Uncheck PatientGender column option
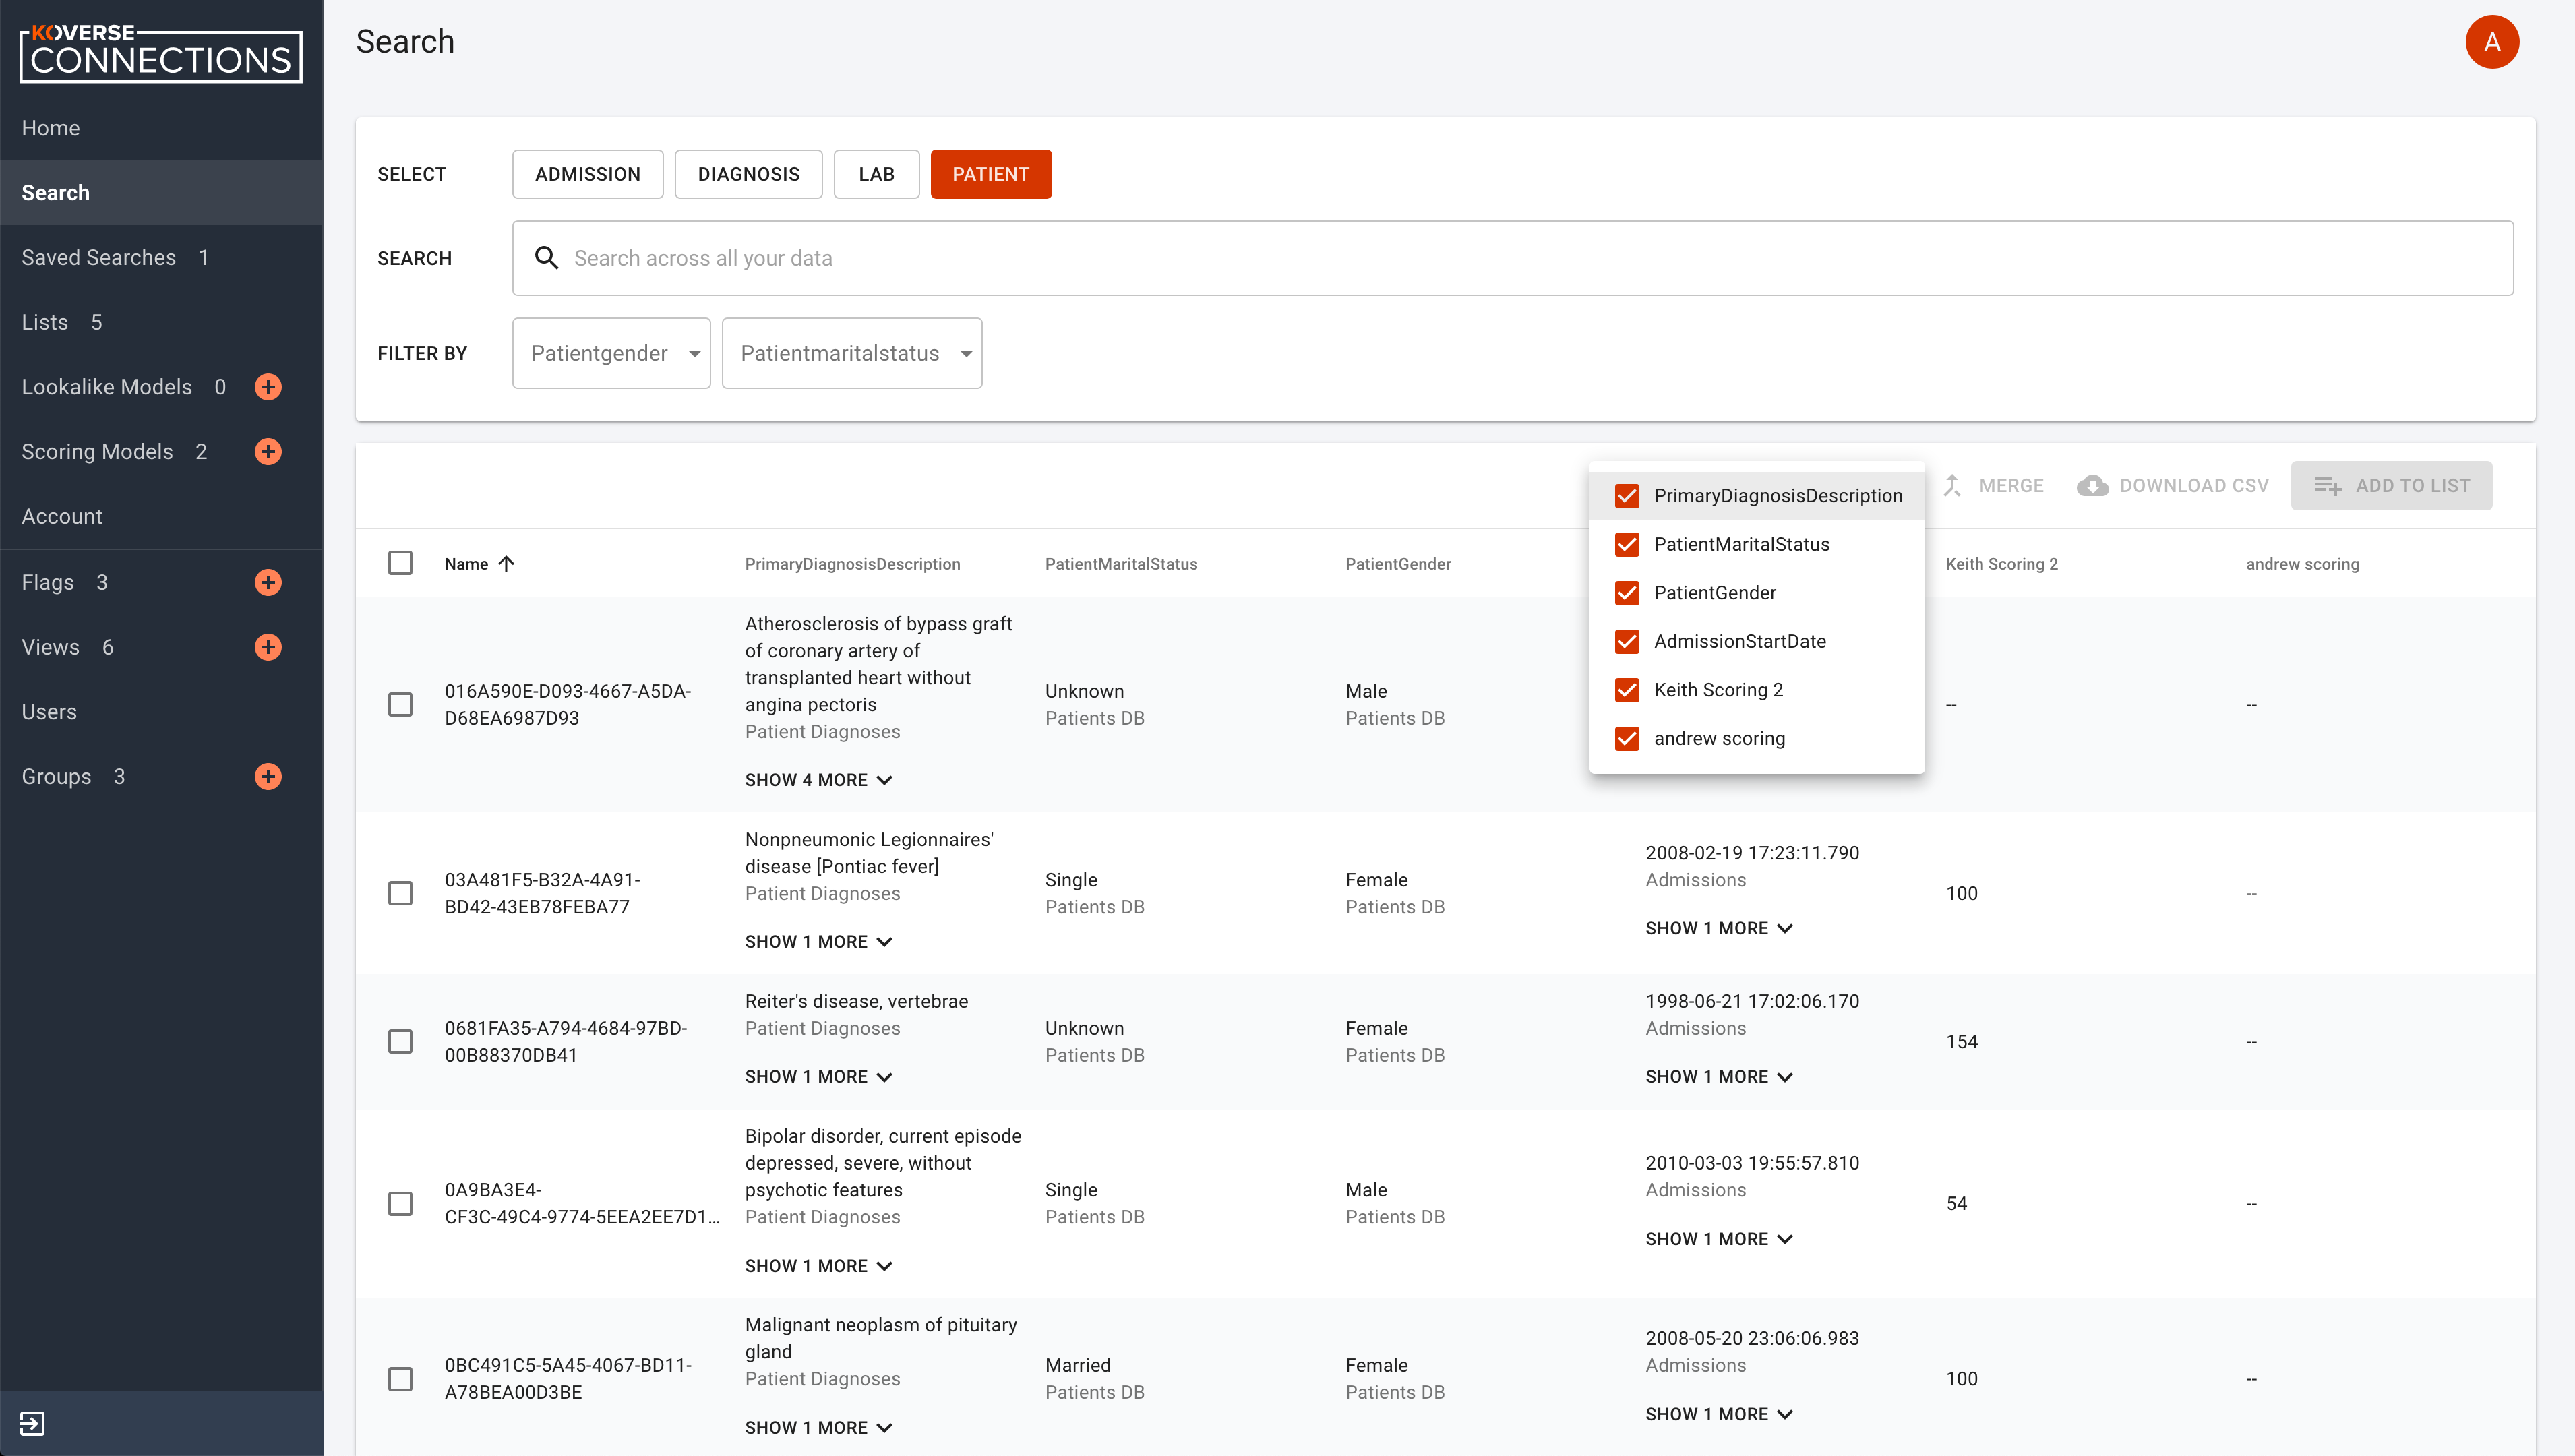 point(1627,593)
